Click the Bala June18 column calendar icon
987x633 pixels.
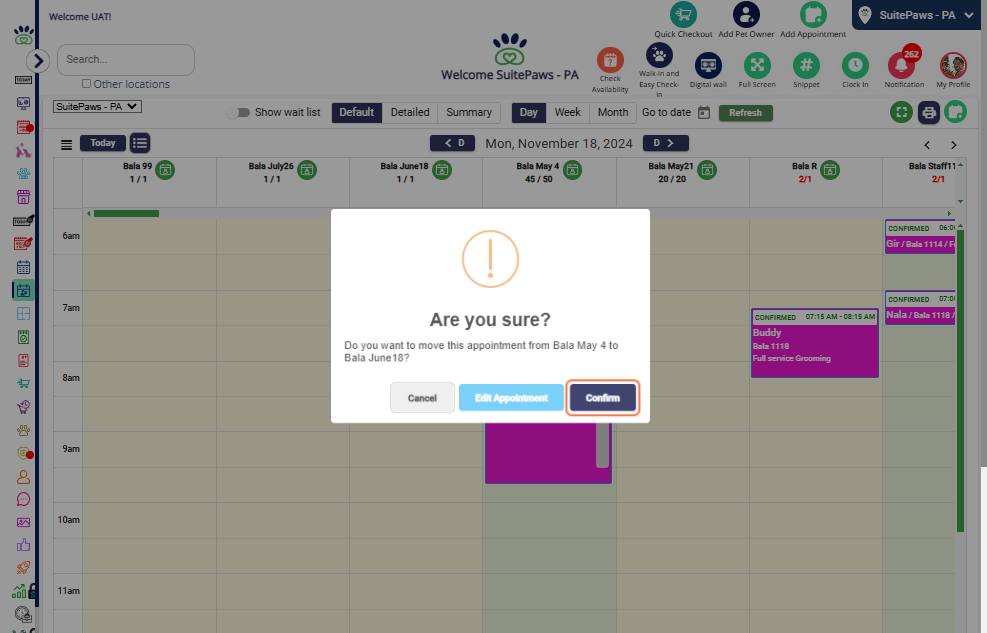click(442, 170)
